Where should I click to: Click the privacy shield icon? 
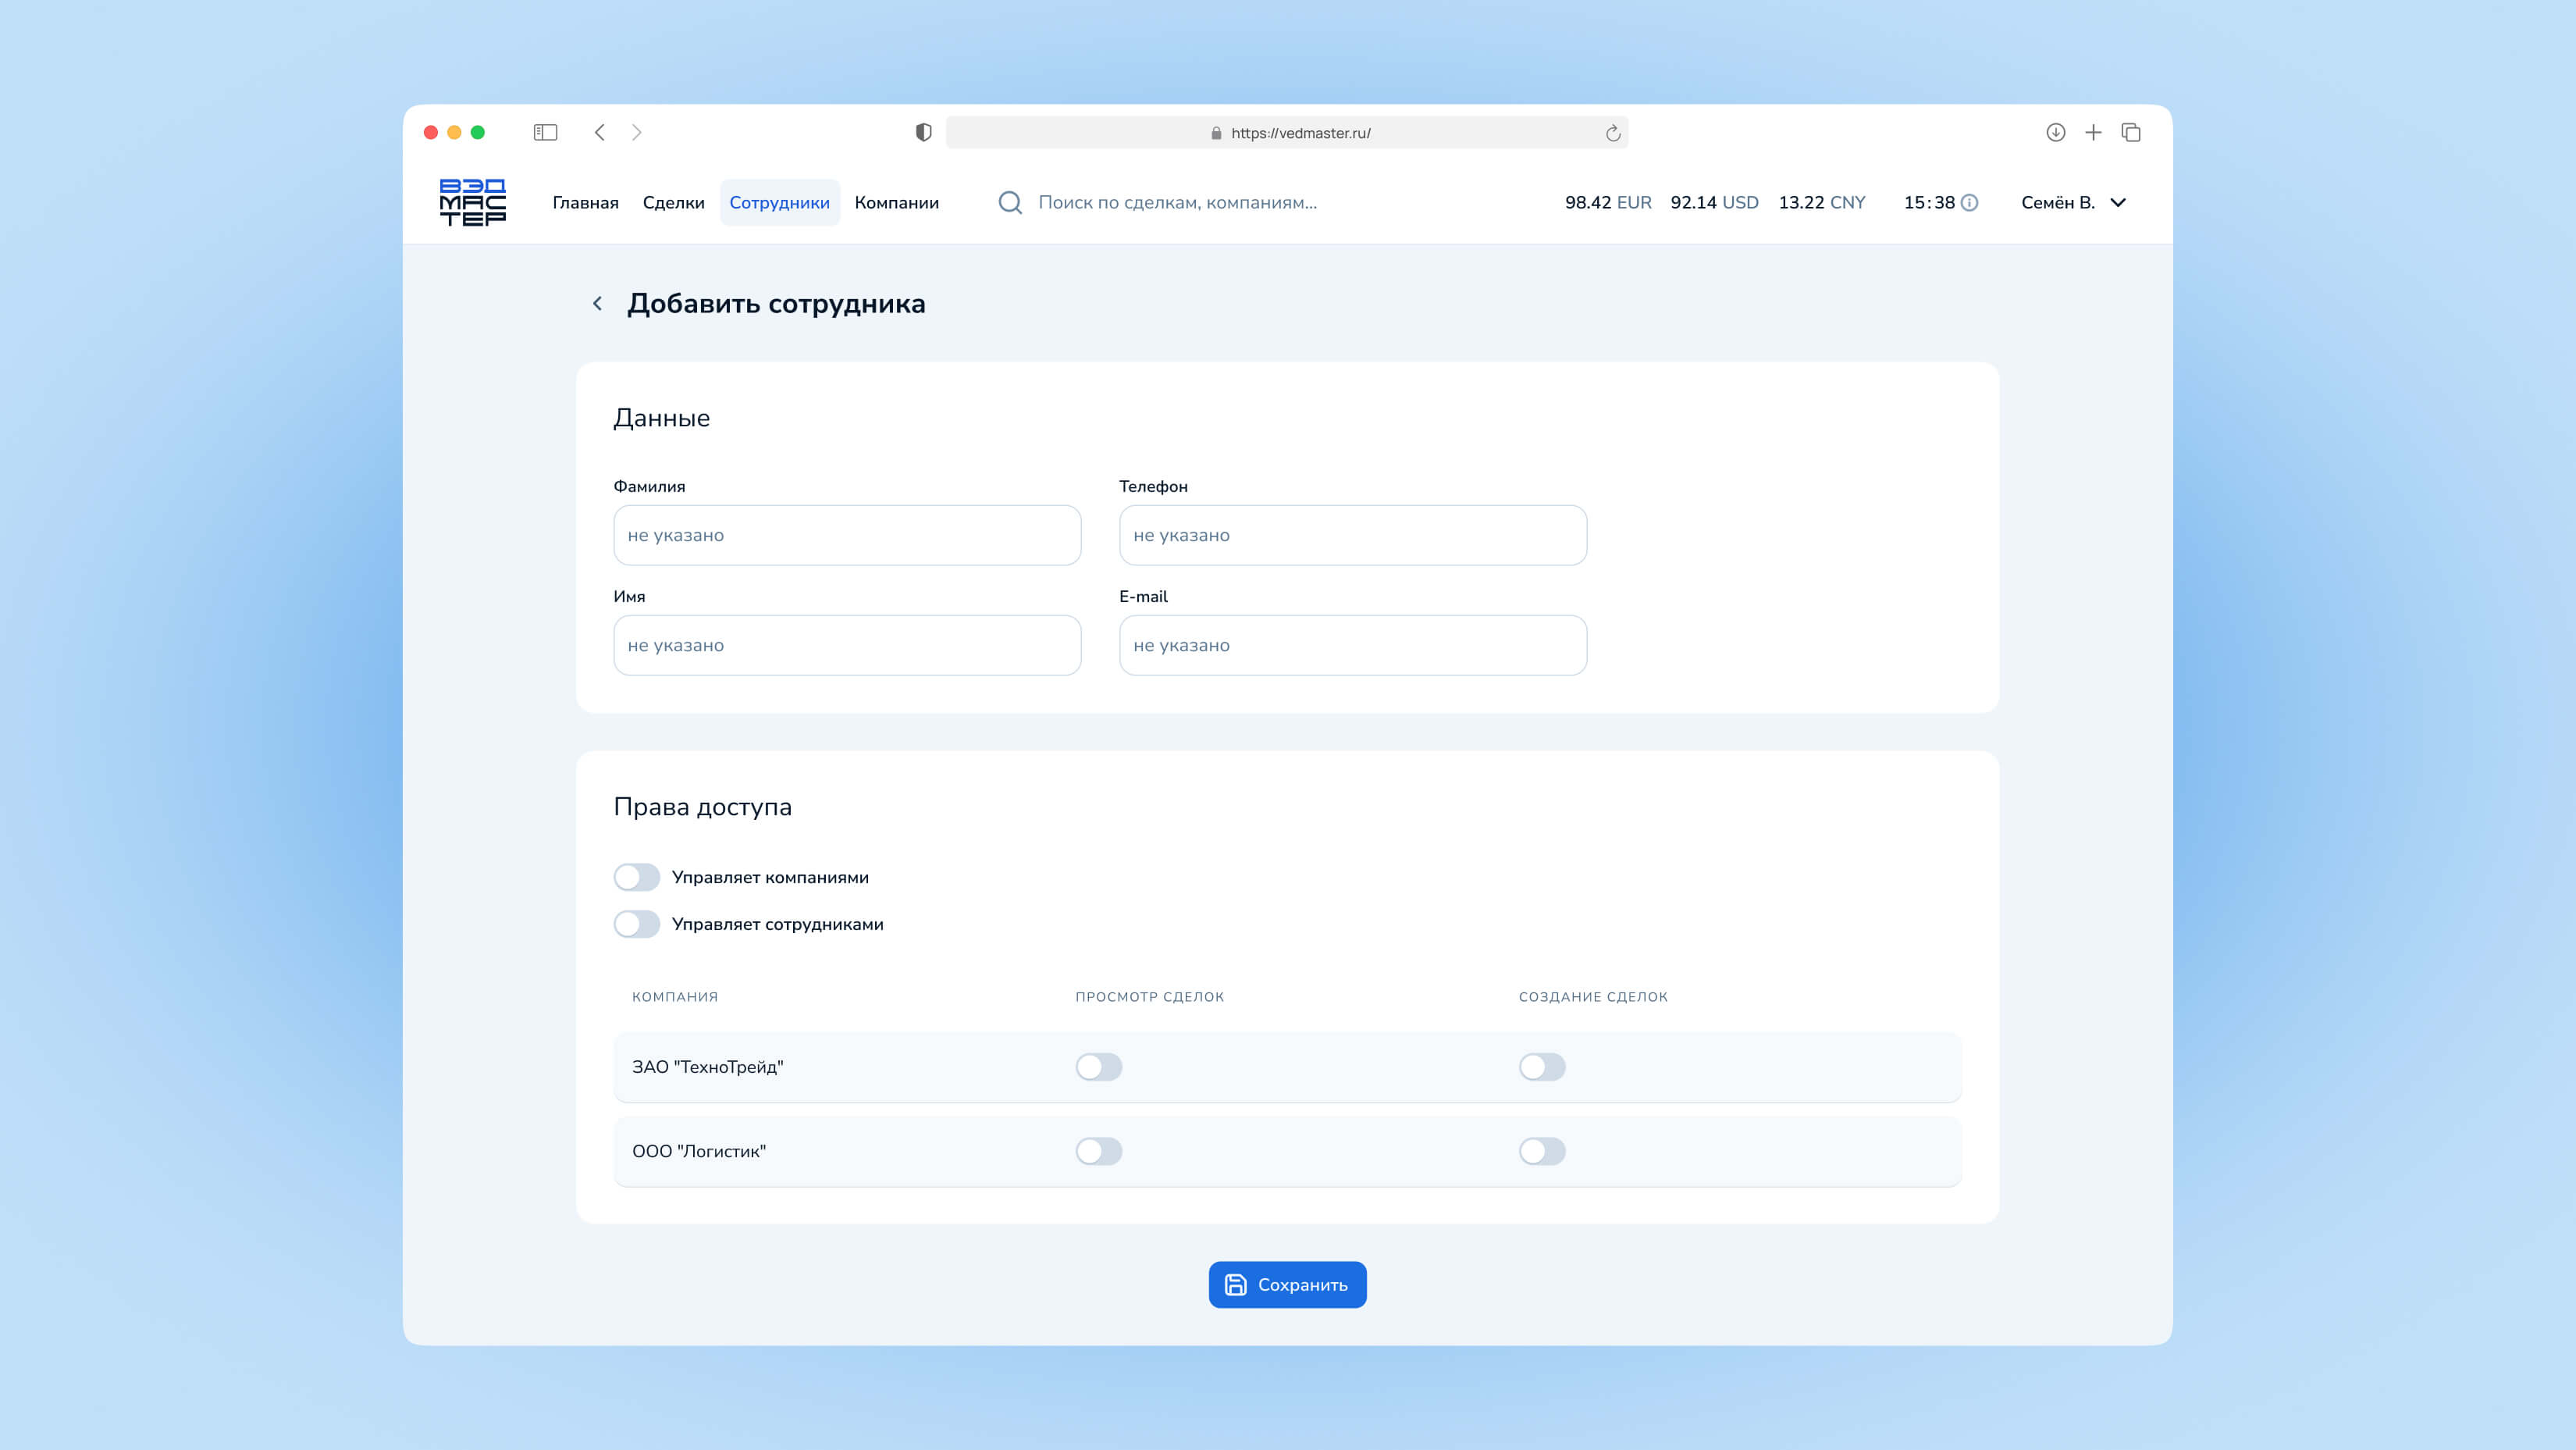923,133
